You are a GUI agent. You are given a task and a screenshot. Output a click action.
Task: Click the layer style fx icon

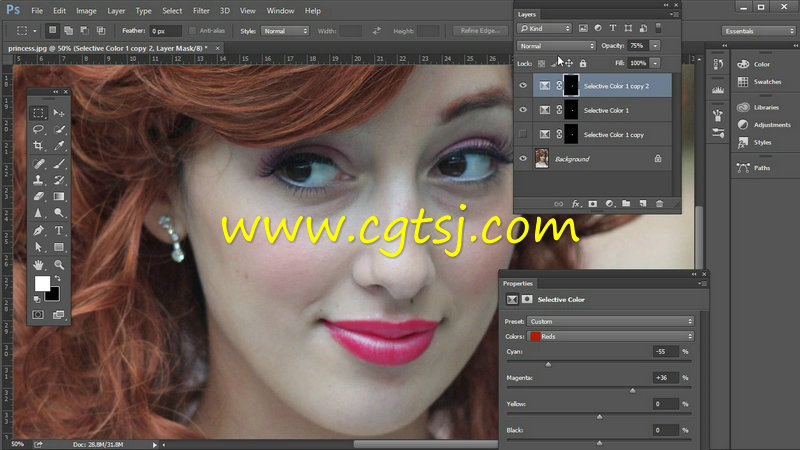pyautogui.click(x=576, y=204)
